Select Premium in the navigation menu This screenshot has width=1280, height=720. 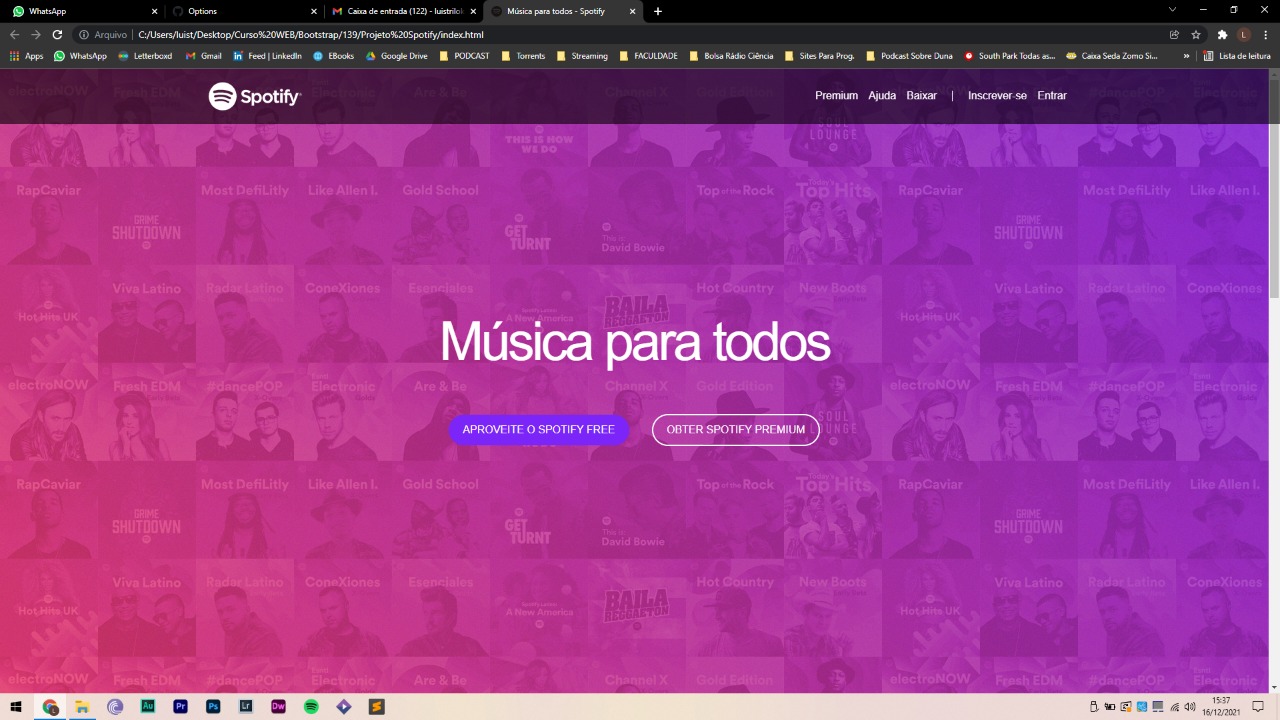[836, 95]
